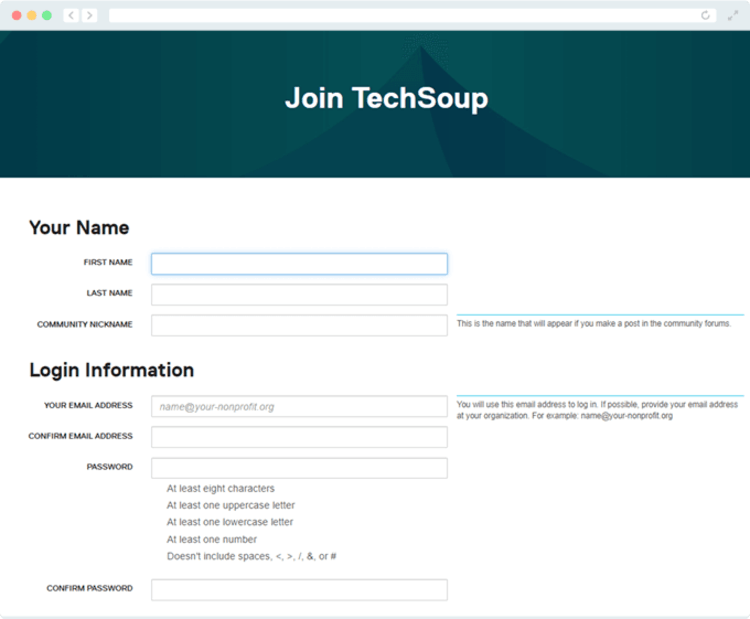Focus the Confirm Email Address field
The image size is (750, 619).
point(299,437)
